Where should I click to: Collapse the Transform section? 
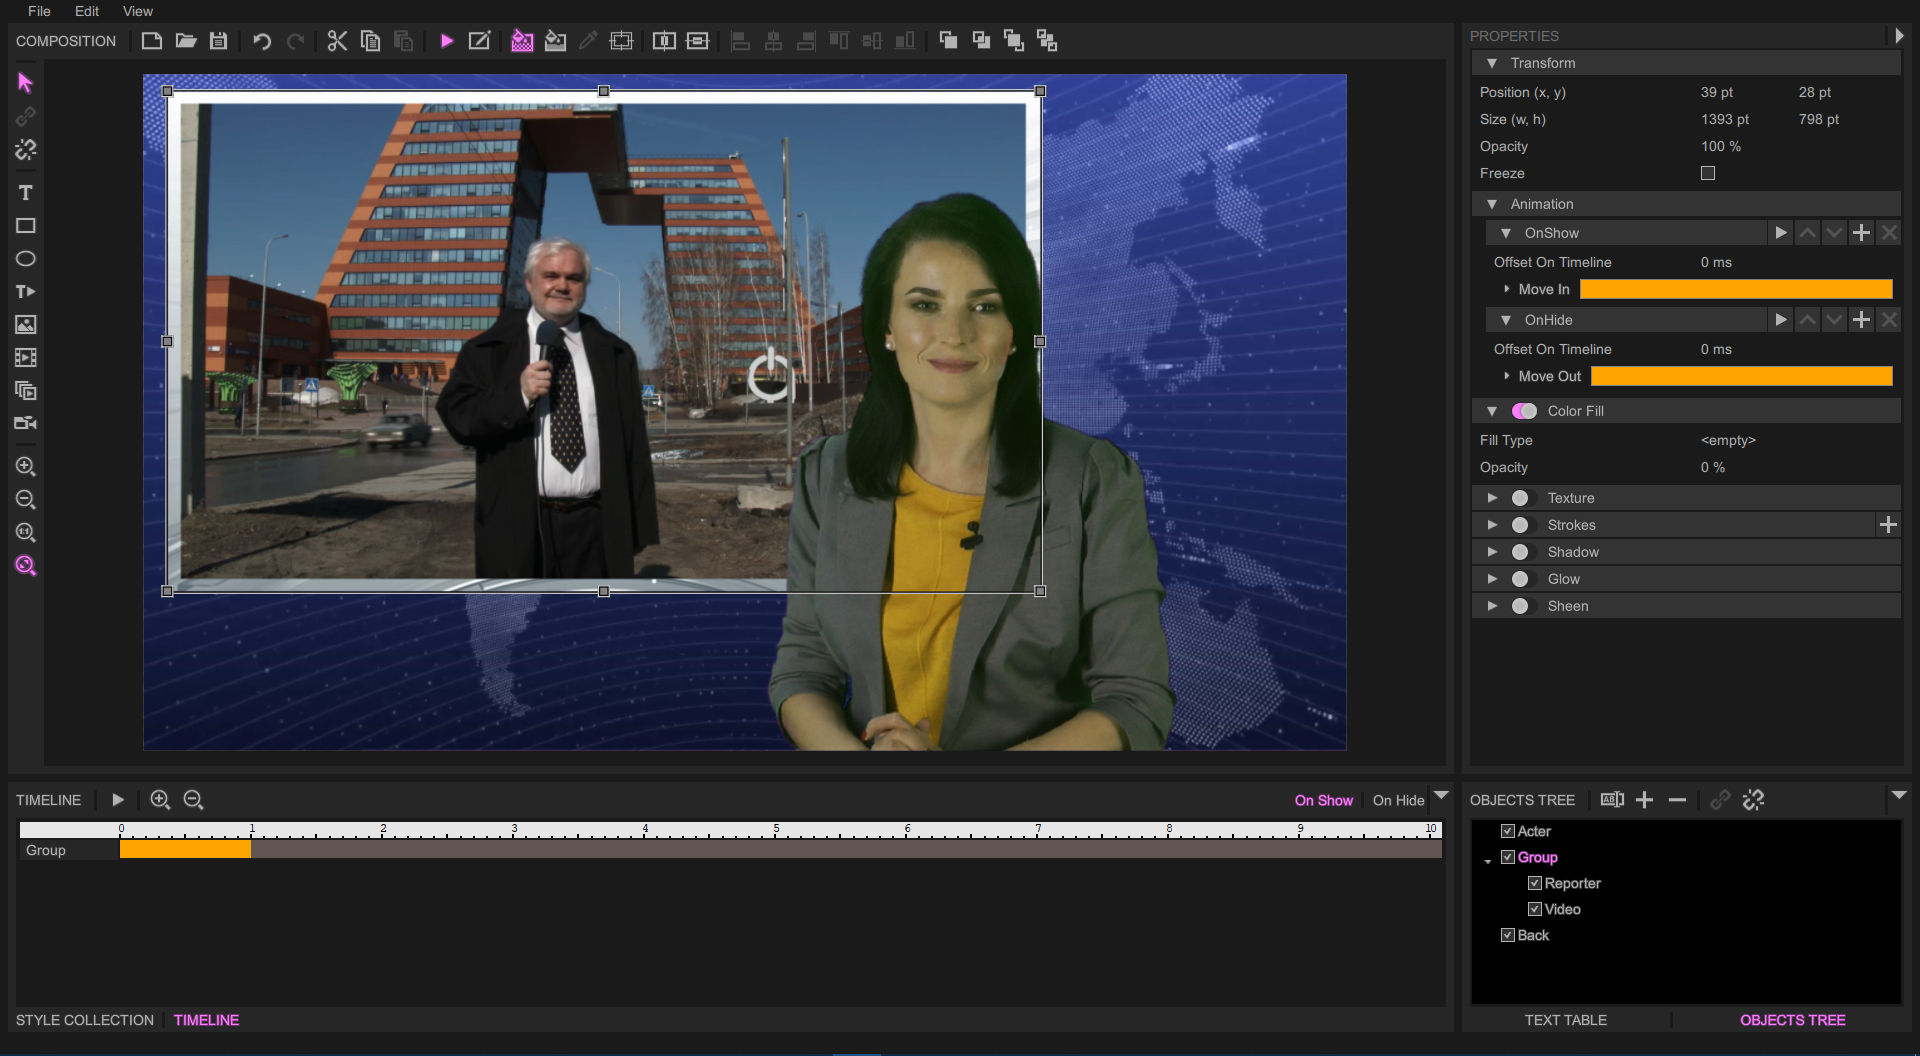tap(1492, 63)
